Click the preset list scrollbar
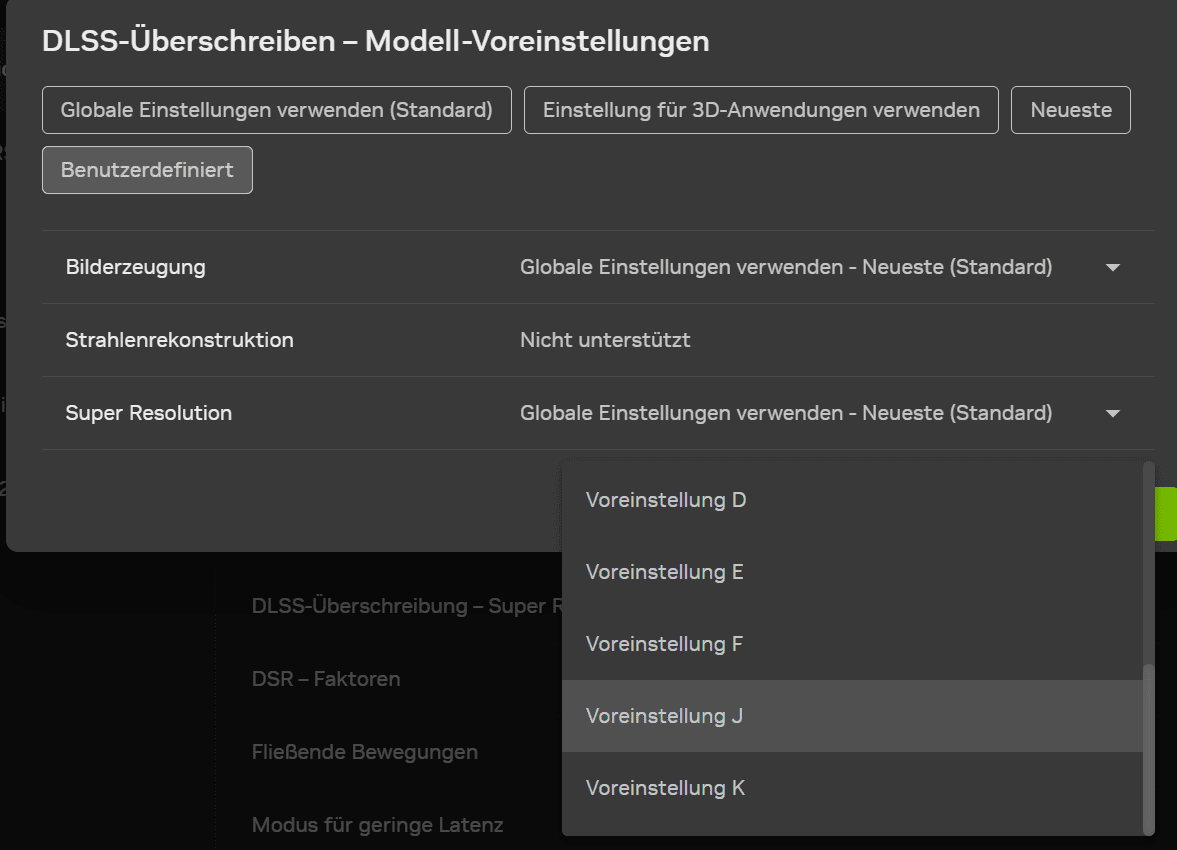The height and width of the screenshot is (850, 1177). click(1148, 745)
